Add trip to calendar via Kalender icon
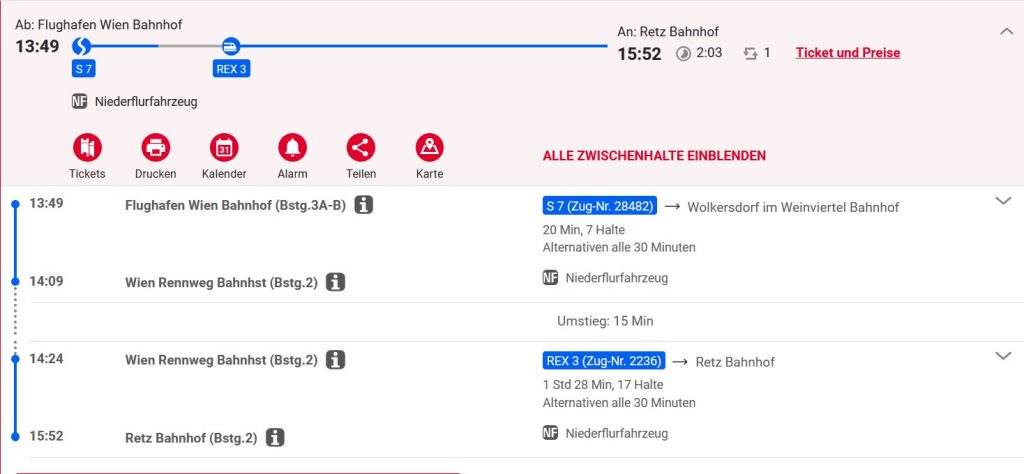Viewport: 1024px width, 474px height. tap(224, 148)
